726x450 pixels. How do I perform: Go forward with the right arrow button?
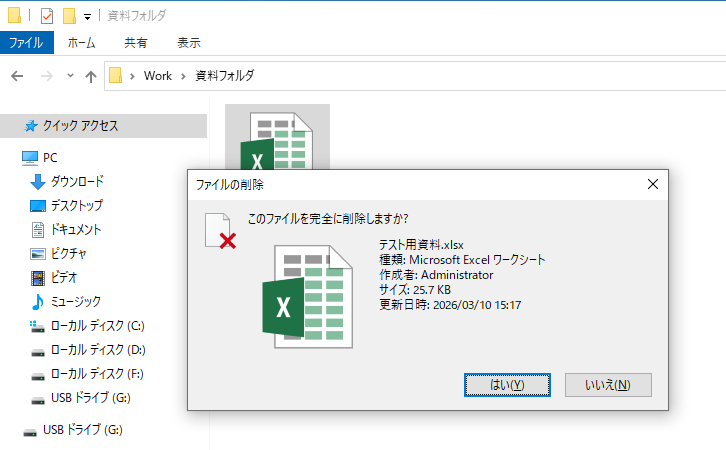[47, 75]
